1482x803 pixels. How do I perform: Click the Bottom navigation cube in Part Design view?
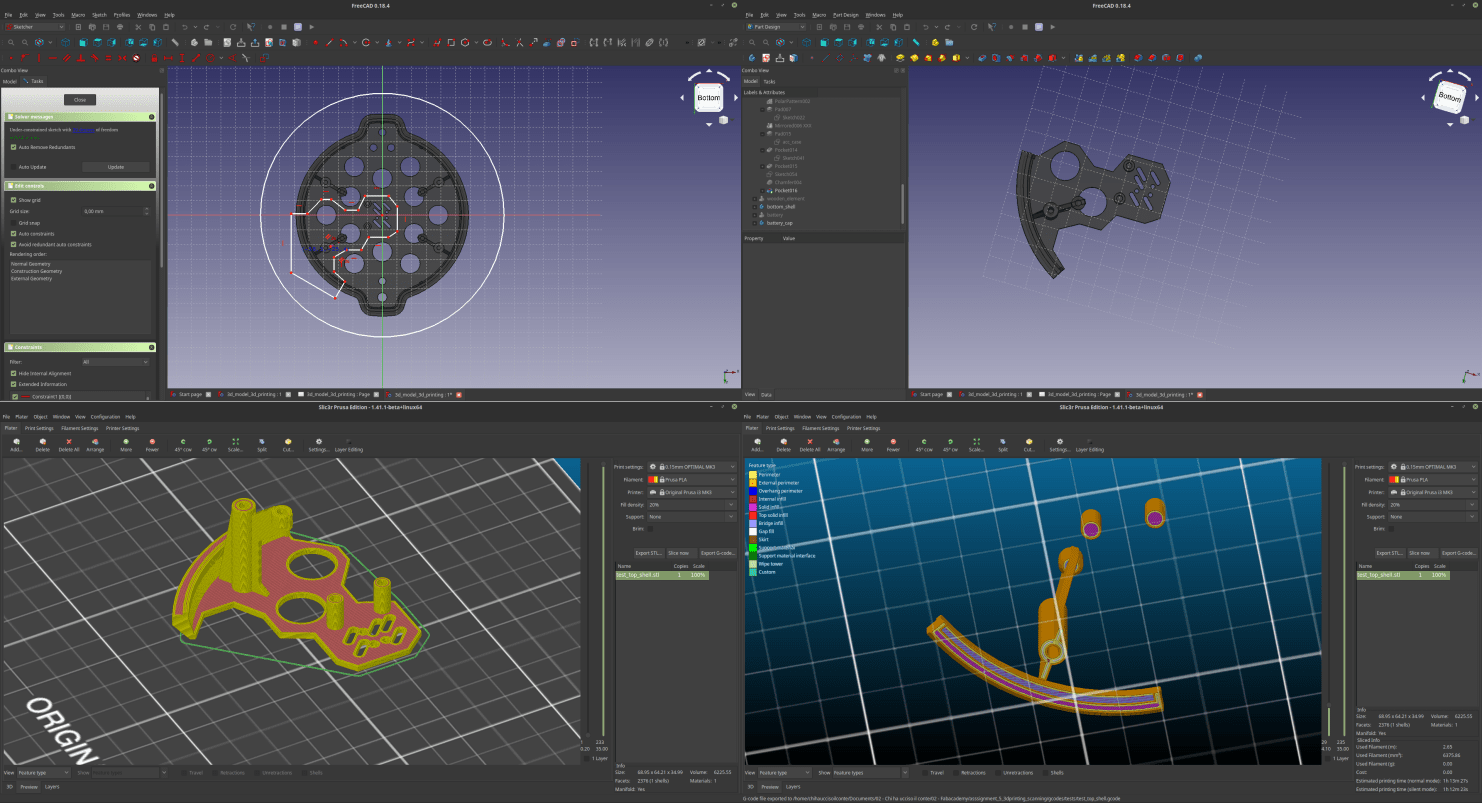click(1449, 97)
